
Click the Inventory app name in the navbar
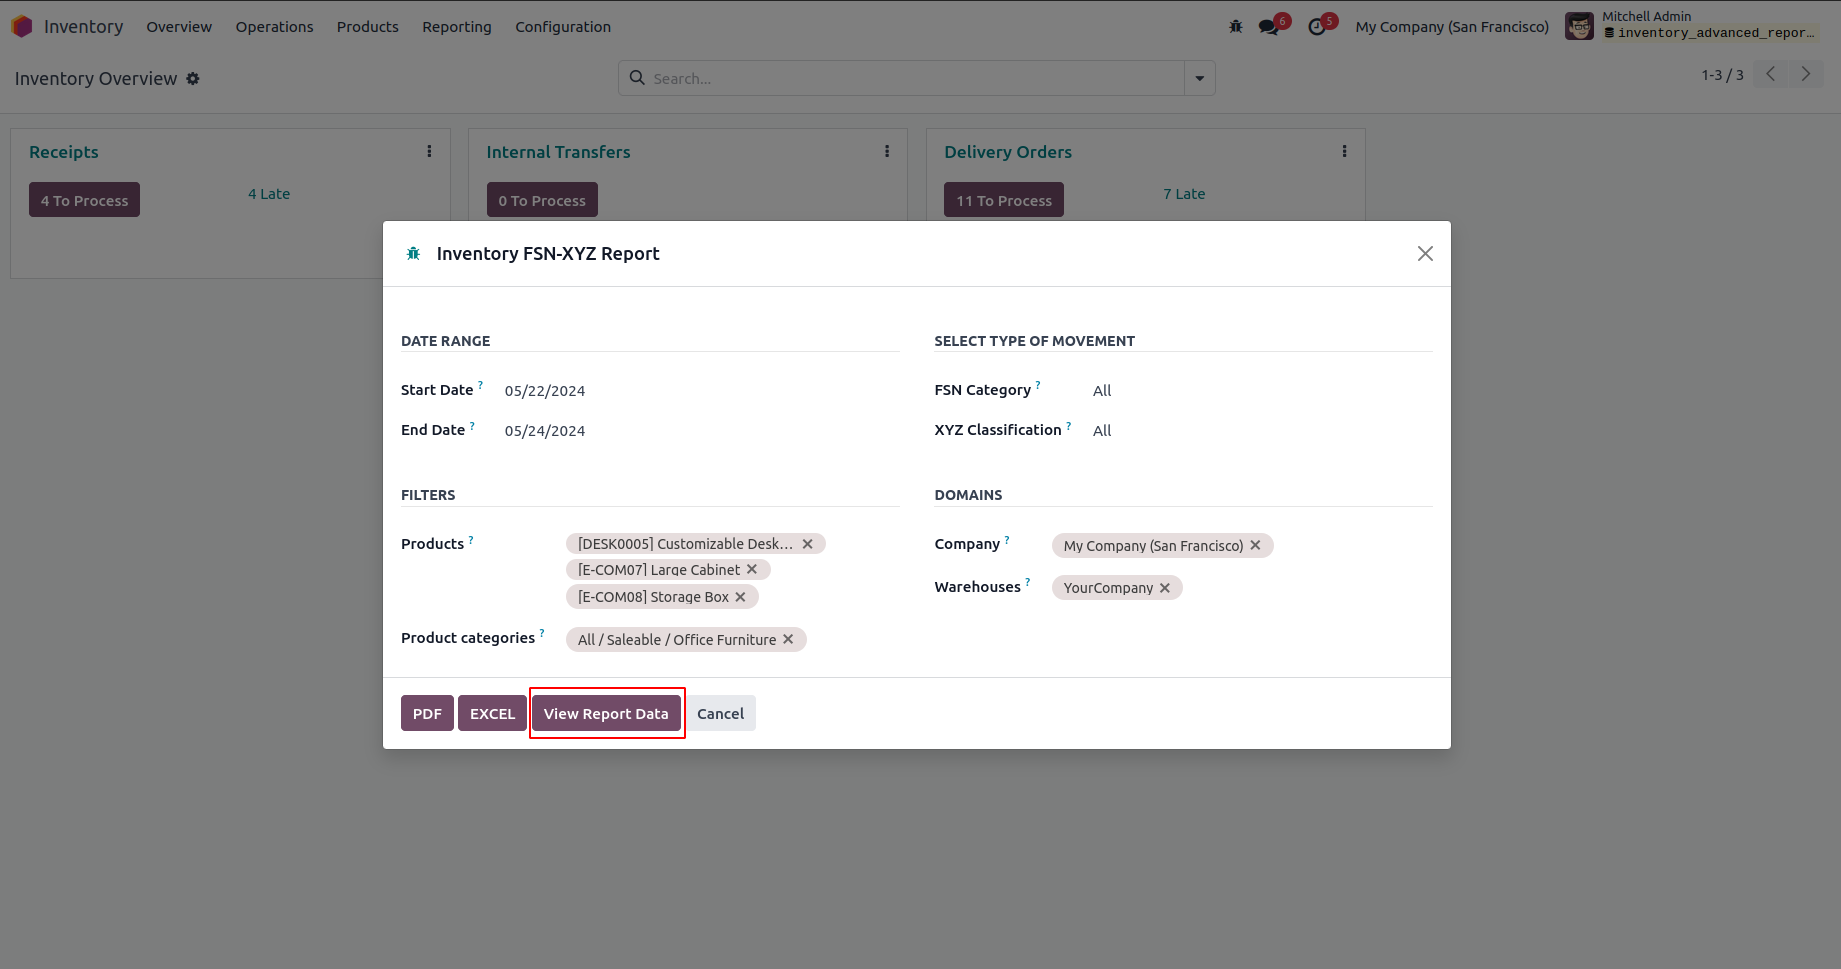[84, 27]
